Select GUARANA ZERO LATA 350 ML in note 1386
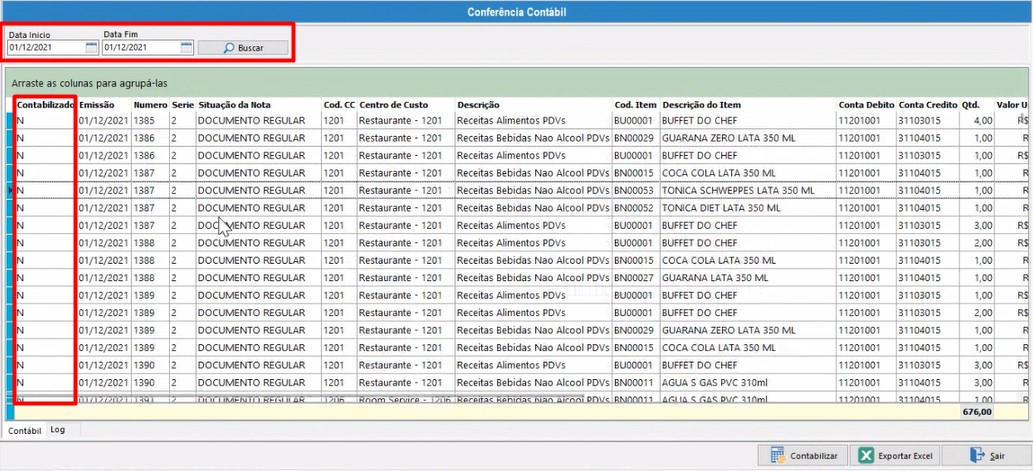 (748, 138)
